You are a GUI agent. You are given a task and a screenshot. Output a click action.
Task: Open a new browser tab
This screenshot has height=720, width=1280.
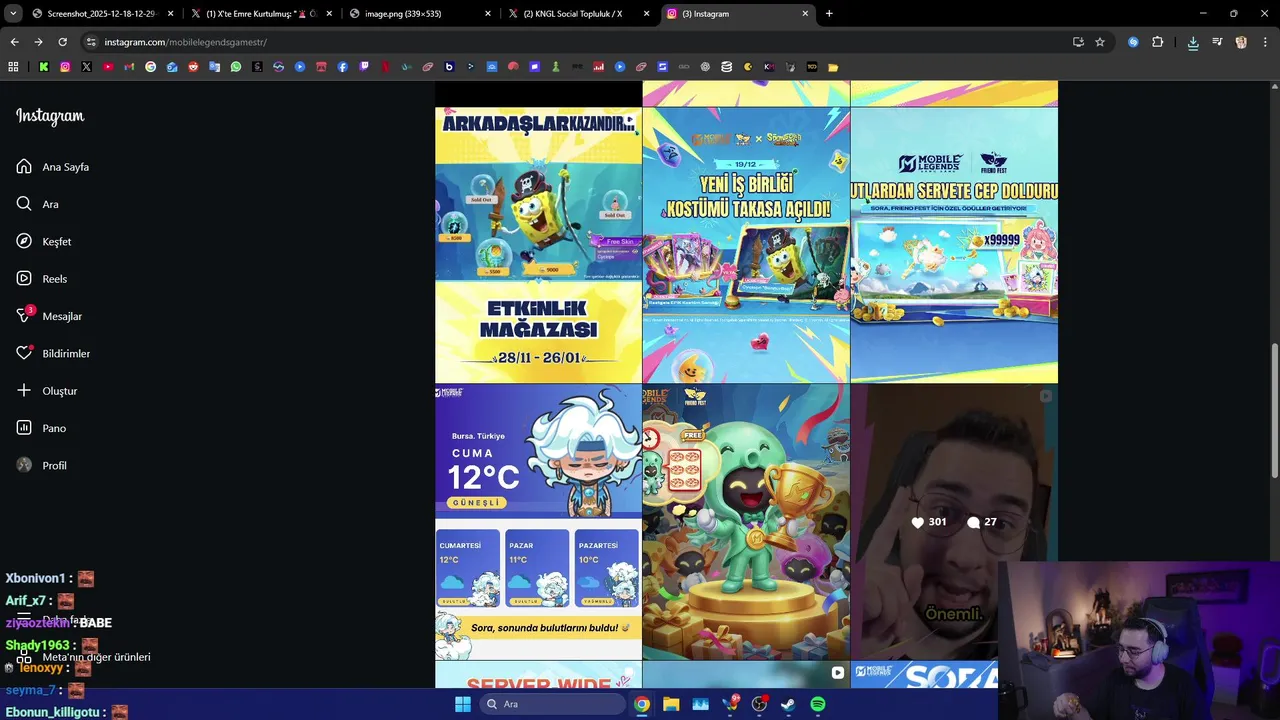coord(829,14)
